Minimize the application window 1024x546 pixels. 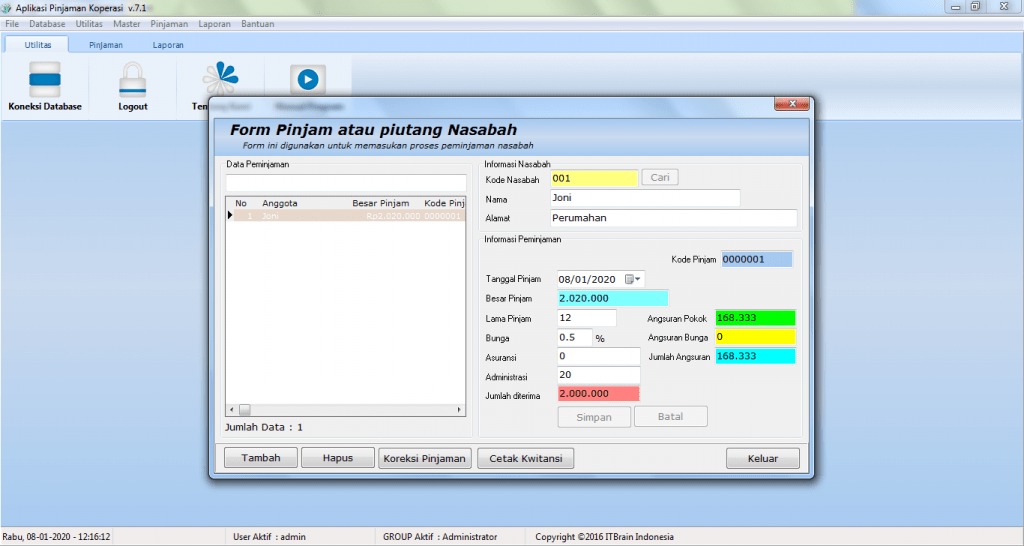click(955, 7)
